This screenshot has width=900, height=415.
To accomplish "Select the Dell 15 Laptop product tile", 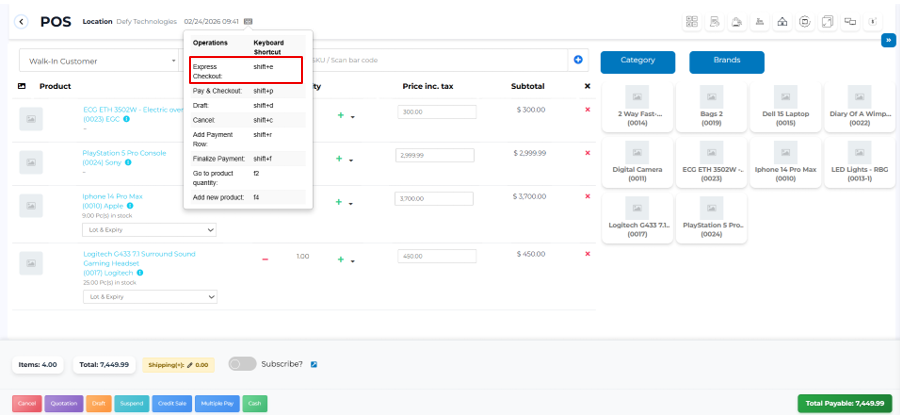I will coord(785,107).
